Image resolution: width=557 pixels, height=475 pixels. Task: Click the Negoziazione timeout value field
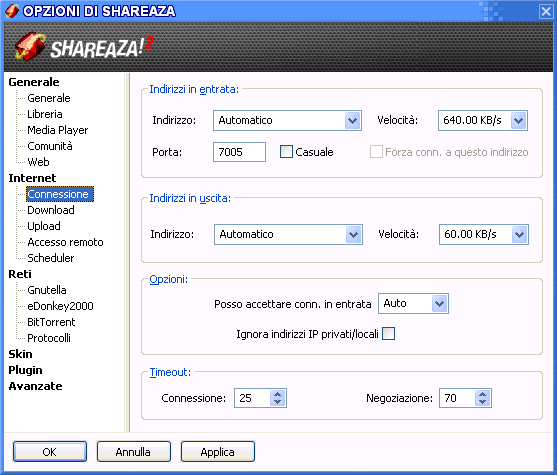click(x=457, y=398)
